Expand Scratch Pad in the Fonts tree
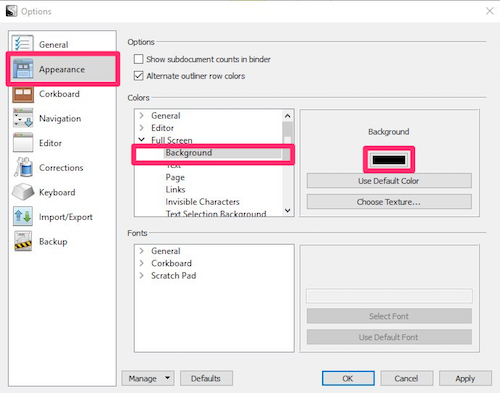Viewport: 500px width, 393px height. [x=142, y=275]
